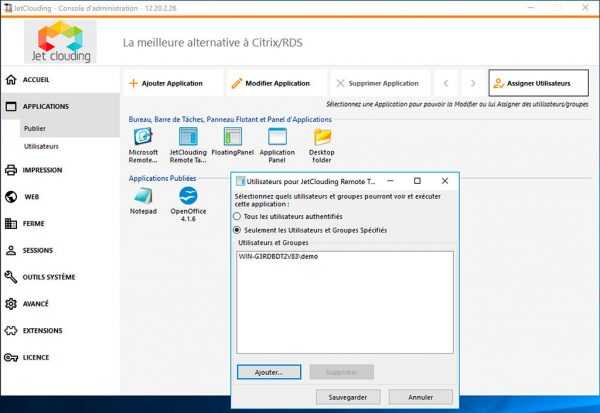
Task: Open the Avancé section
Action: [36, 304]
